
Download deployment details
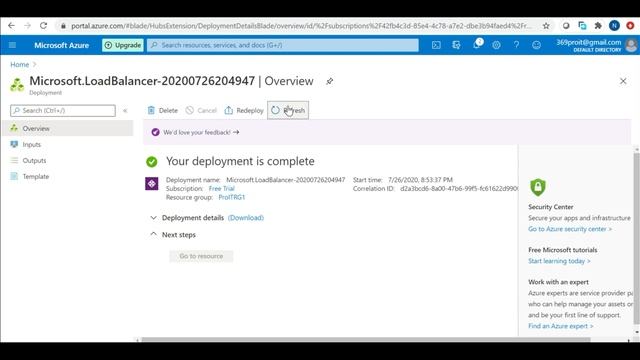(x=246, y=218)
